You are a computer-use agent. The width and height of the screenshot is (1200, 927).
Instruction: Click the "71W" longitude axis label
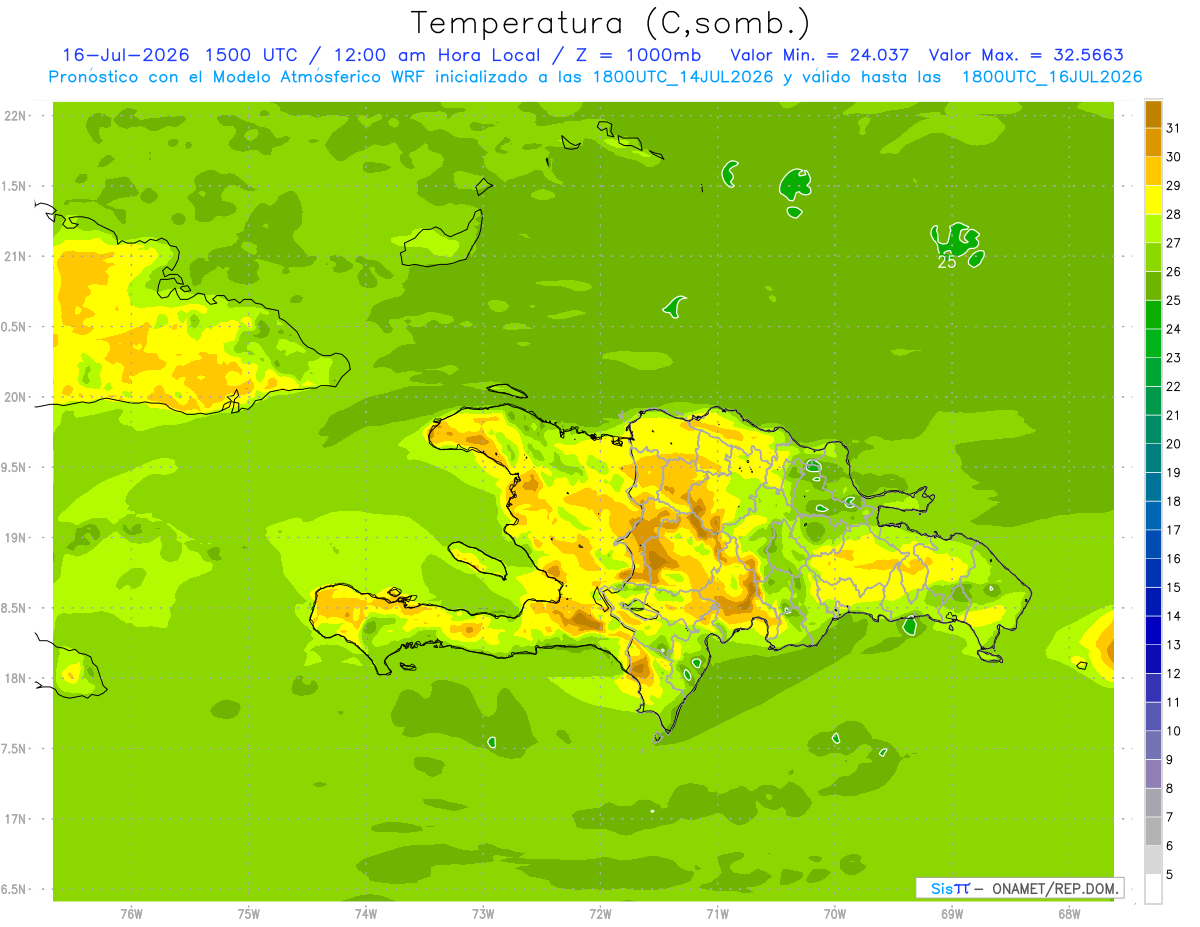[717, 914]
